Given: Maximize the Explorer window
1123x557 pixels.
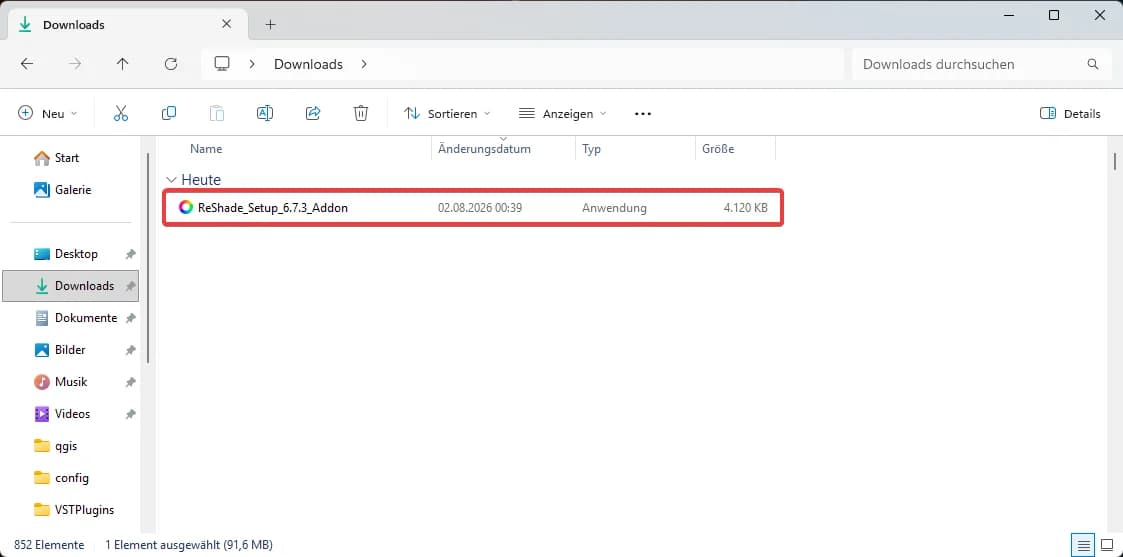Looking at the screenshot, I should coord(1054,15).
